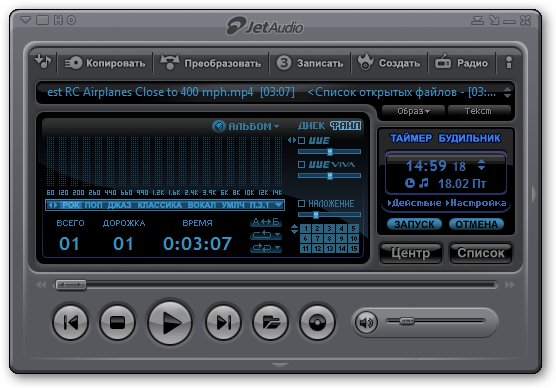
Task: Select the РОК equalizer preset
Action: pyautogui.click(x=71, y=205)
